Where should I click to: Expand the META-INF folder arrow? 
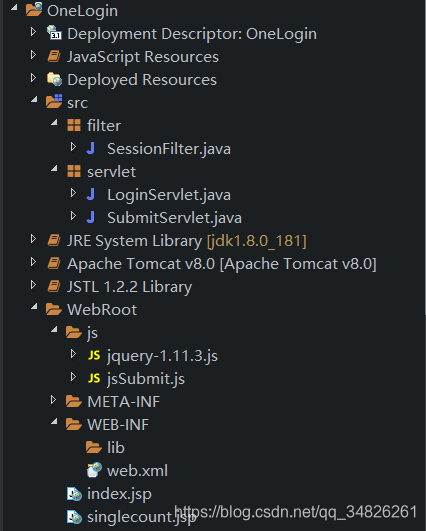(53, 400)
